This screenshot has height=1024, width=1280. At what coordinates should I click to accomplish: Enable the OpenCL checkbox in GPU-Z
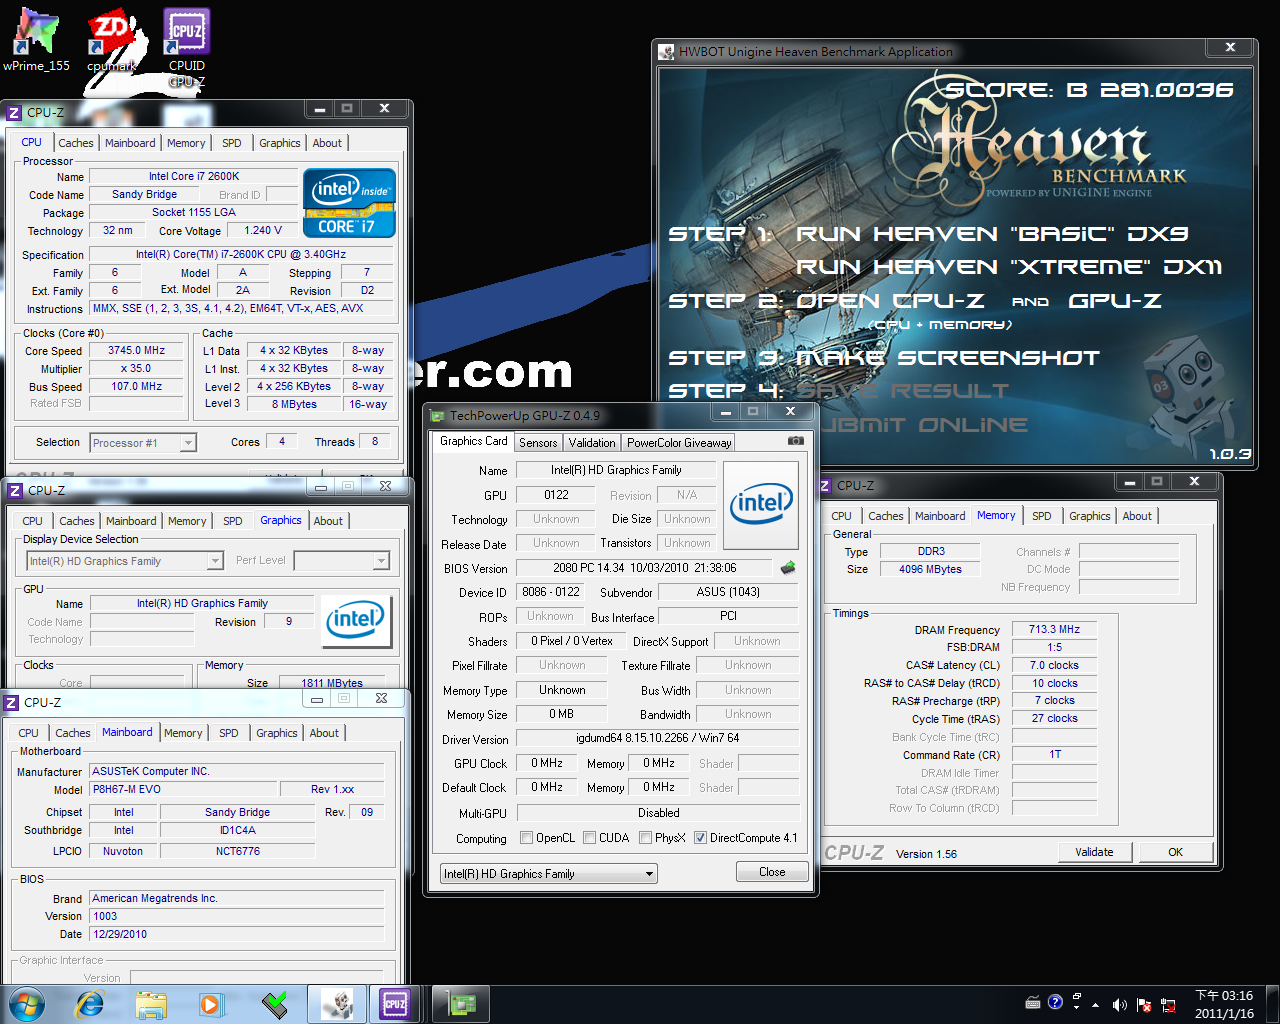pos(527,838)
